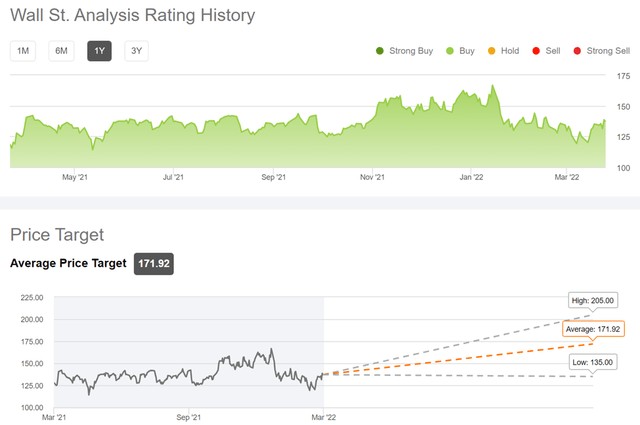Switch rating history to 6M range
The height and width of the screenshot is (425, 640).
(x=61, y=52)
